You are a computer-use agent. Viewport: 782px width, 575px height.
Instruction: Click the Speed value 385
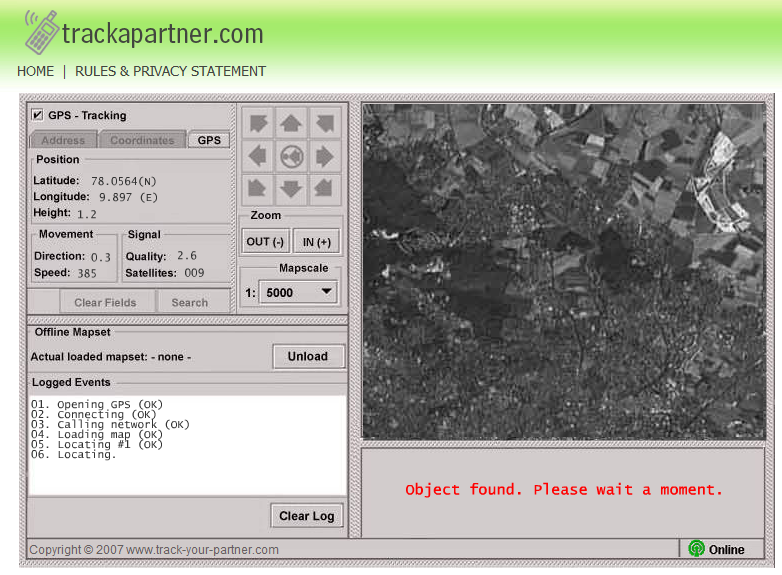87,273
